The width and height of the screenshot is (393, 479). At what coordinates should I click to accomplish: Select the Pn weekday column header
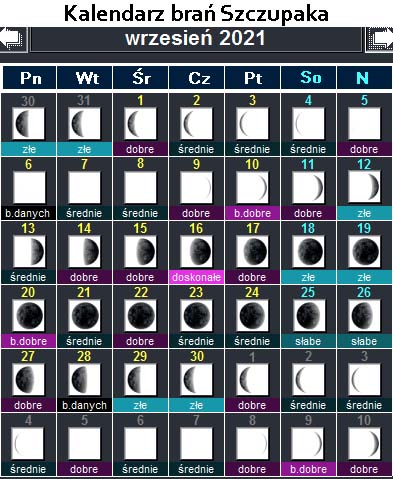[x=29, y=78]
